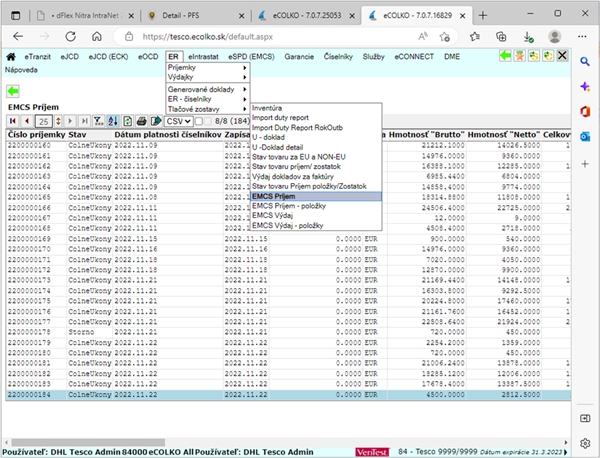Image resolution: width=600 pixels, height=458 pixels.
Task: Tick the first checkbox next to CSV
Action: pyautogui.click(x=199, y=121)
